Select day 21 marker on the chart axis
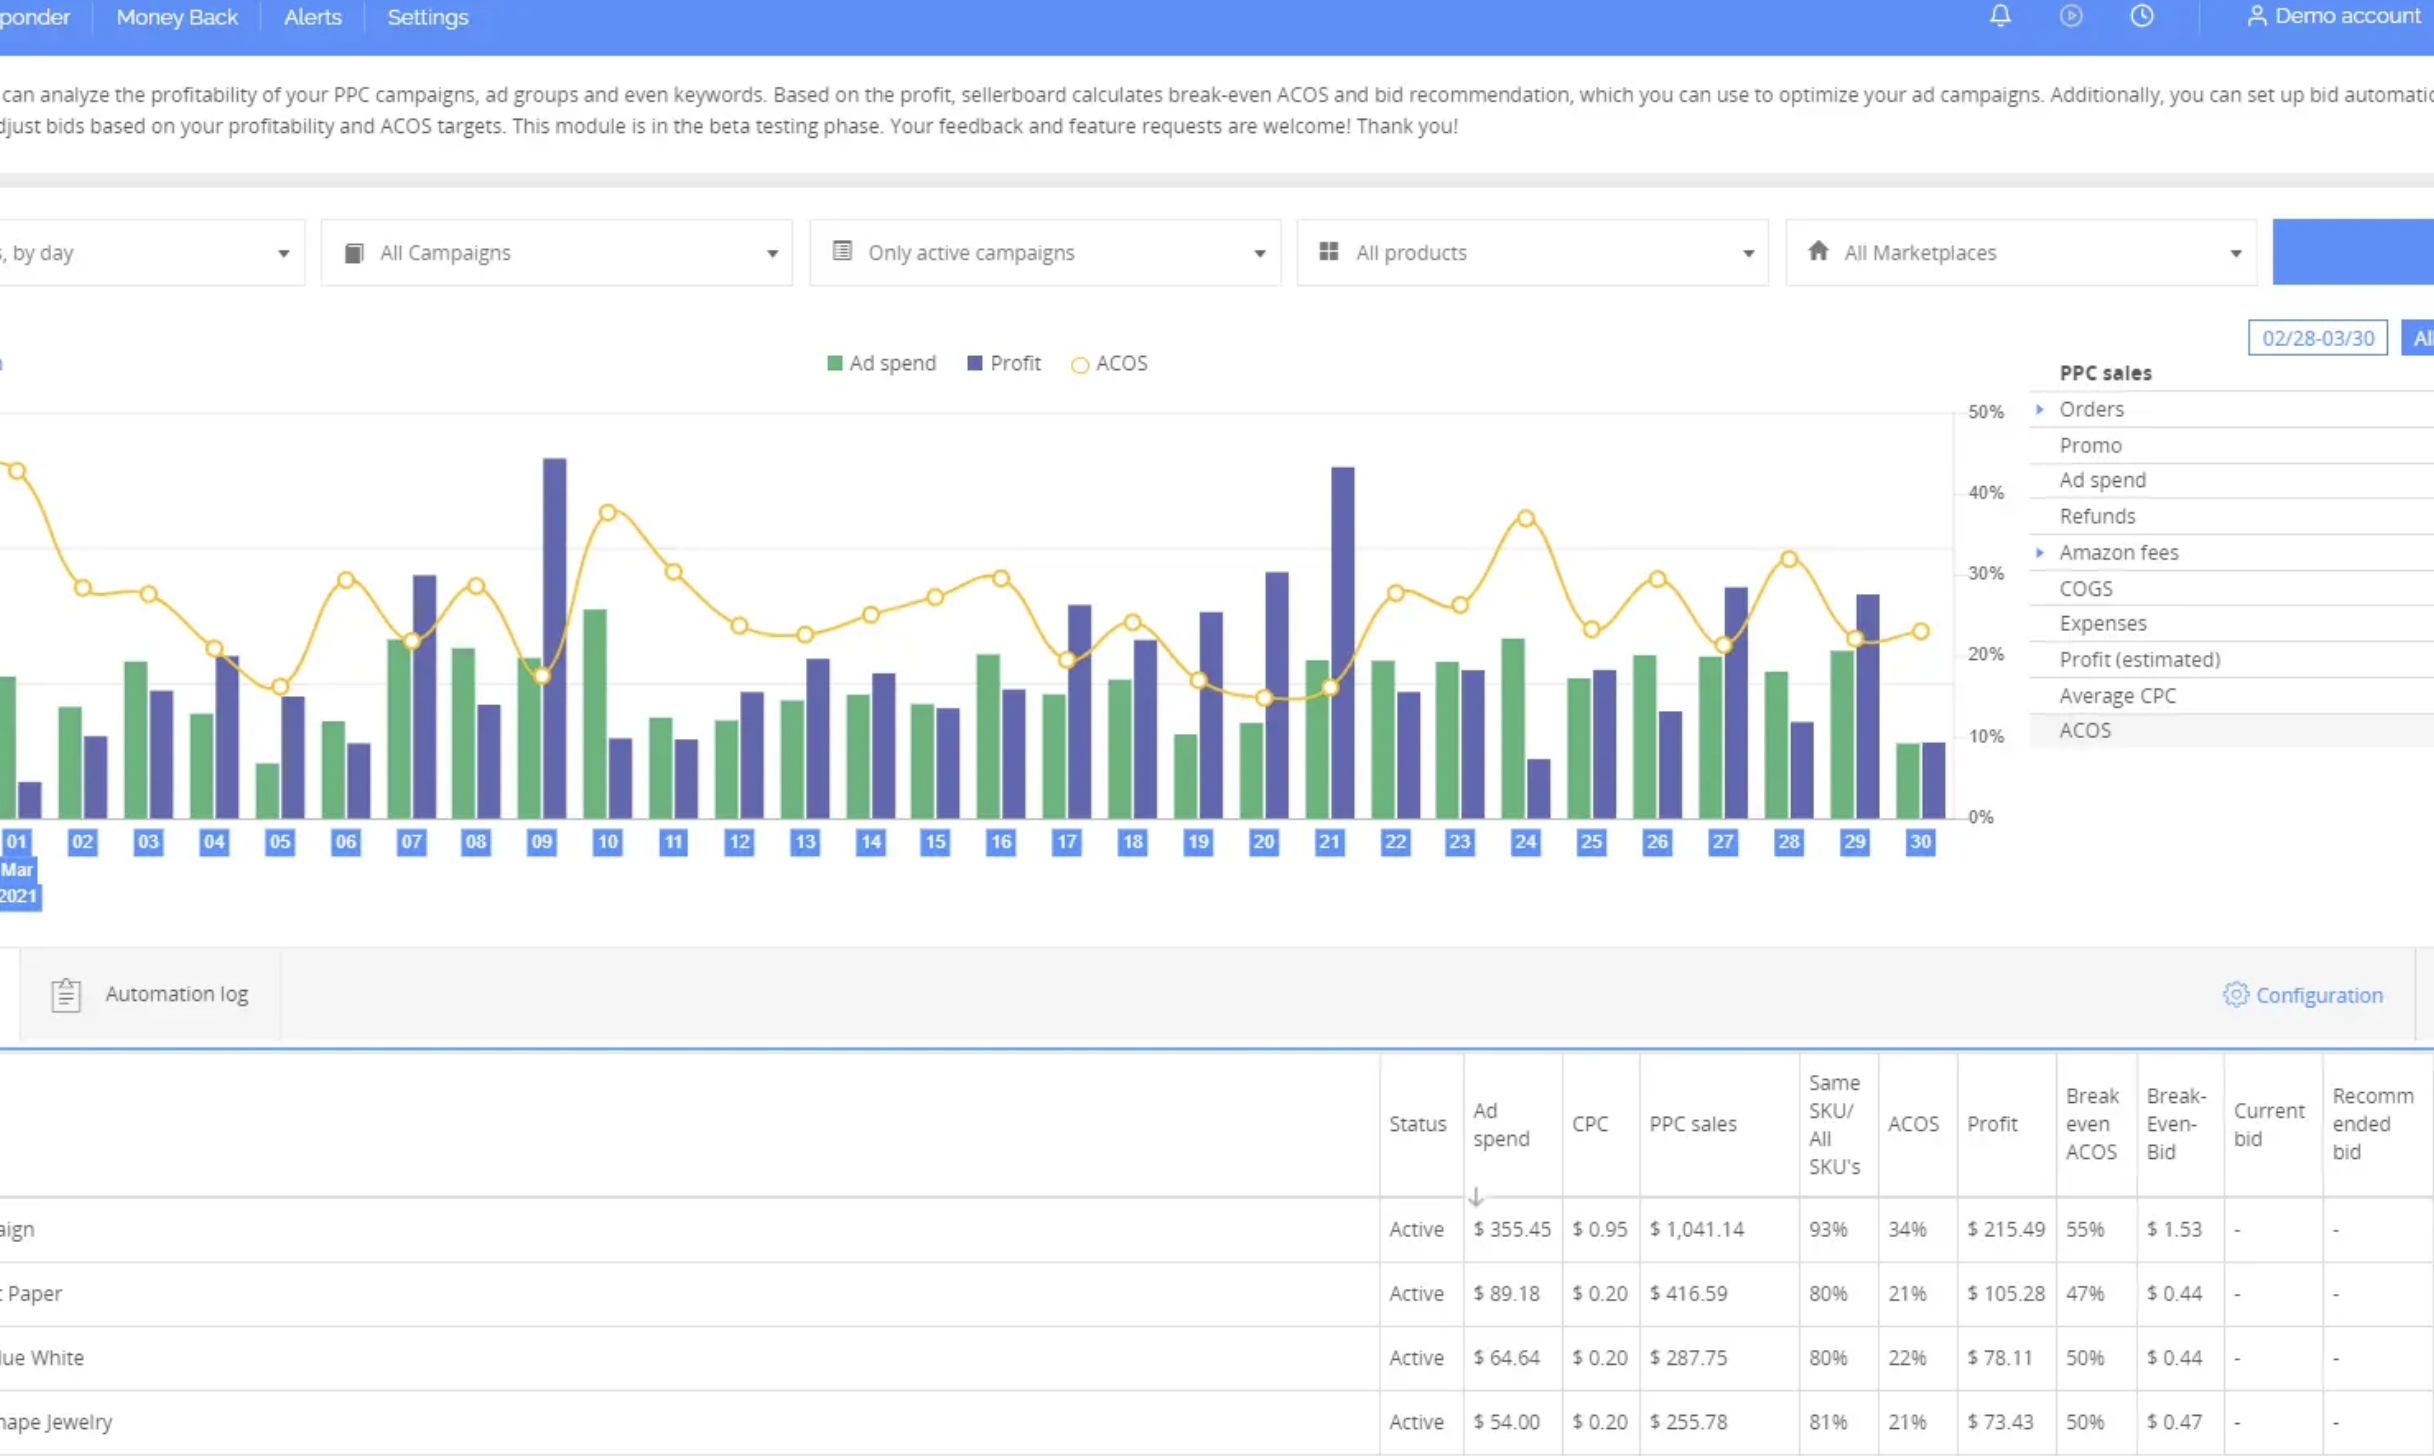2434x1456 pixels. point(1329,842)
